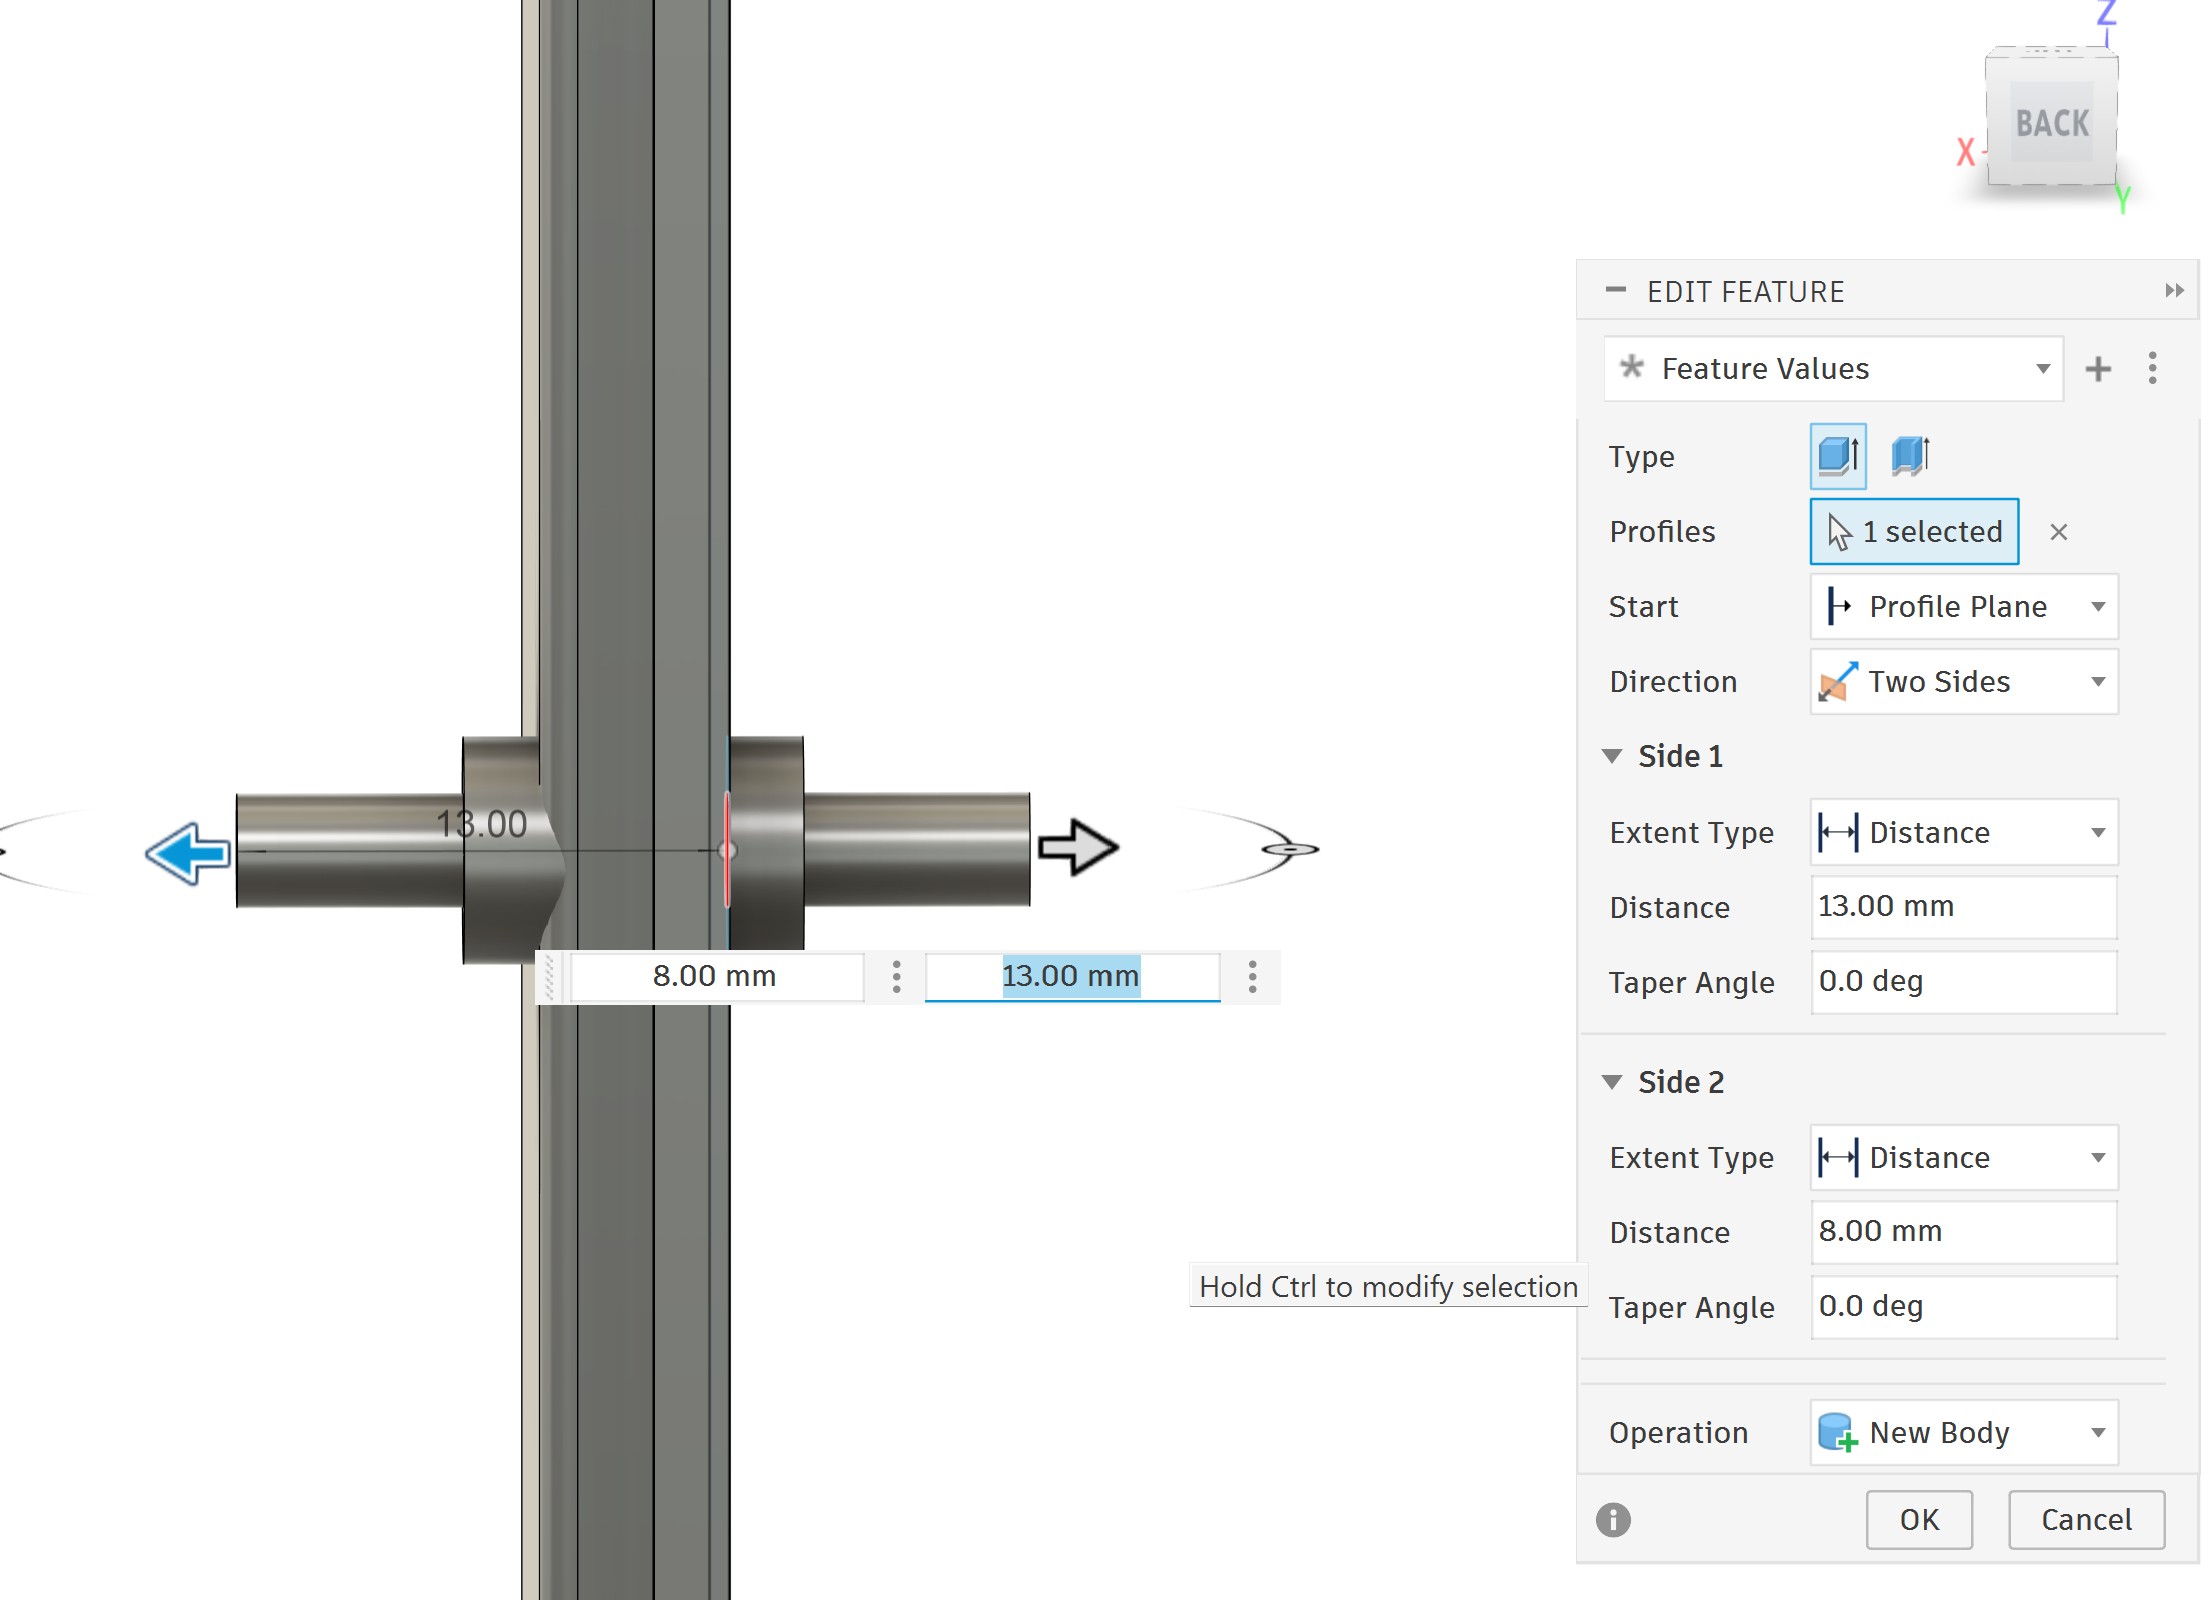Screen dimensions: 2210x1600
Task: Select the Thin Extrude type icon
Action: coord(1910,456)
